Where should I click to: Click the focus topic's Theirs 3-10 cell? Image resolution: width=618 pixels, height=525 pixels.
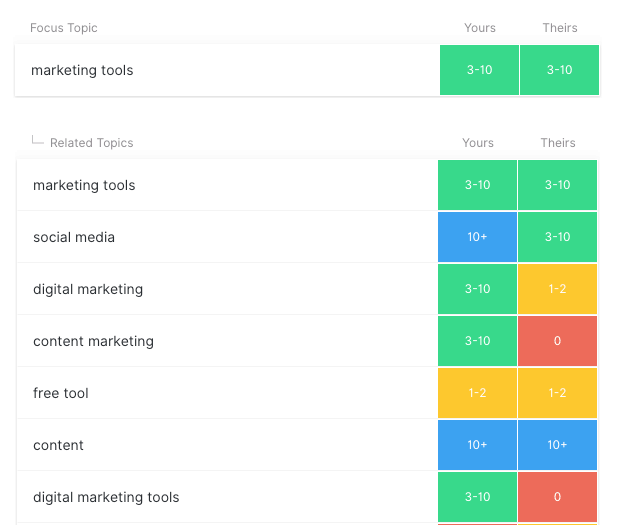[x=560, y=70]
